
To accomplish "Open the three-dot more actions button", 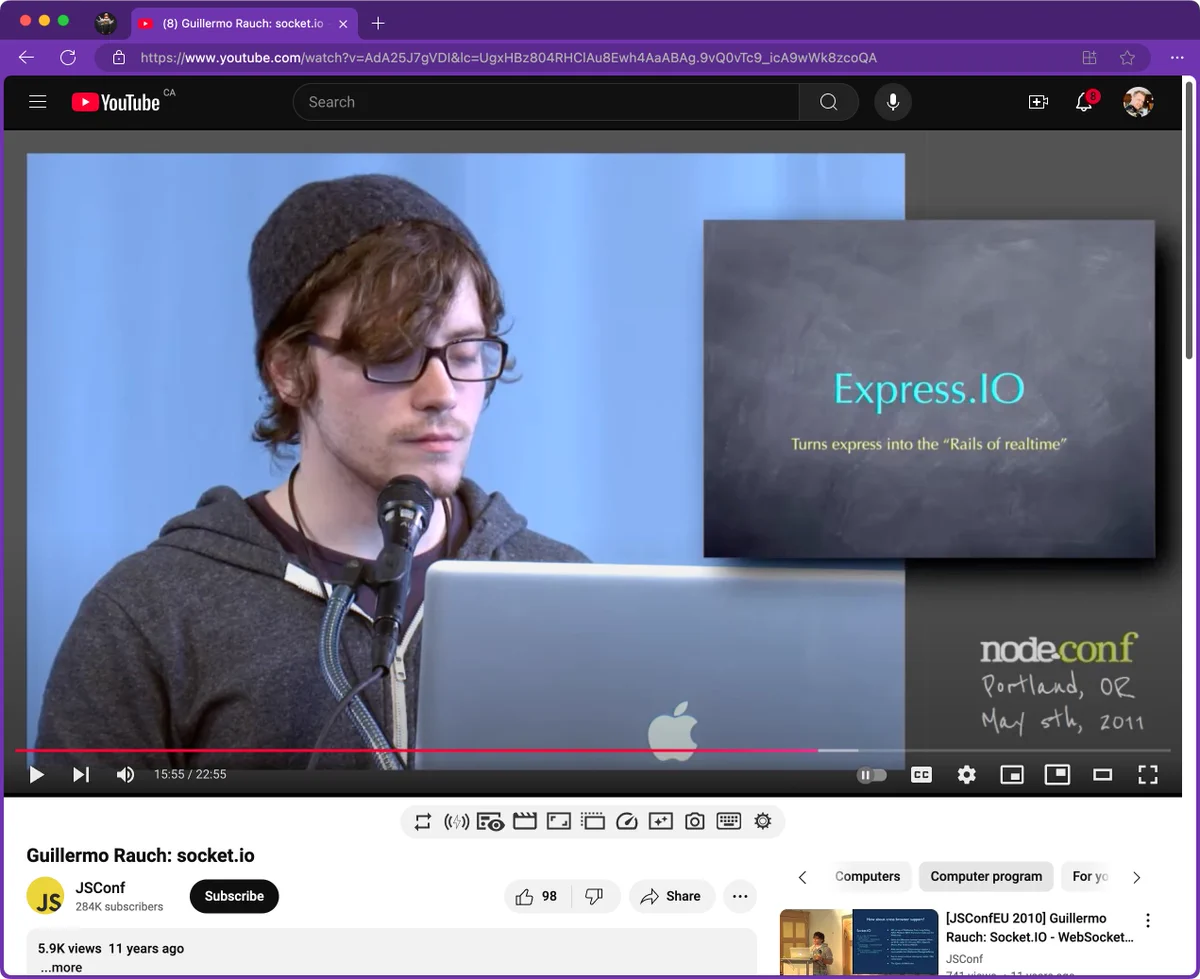I will [740, 896].
